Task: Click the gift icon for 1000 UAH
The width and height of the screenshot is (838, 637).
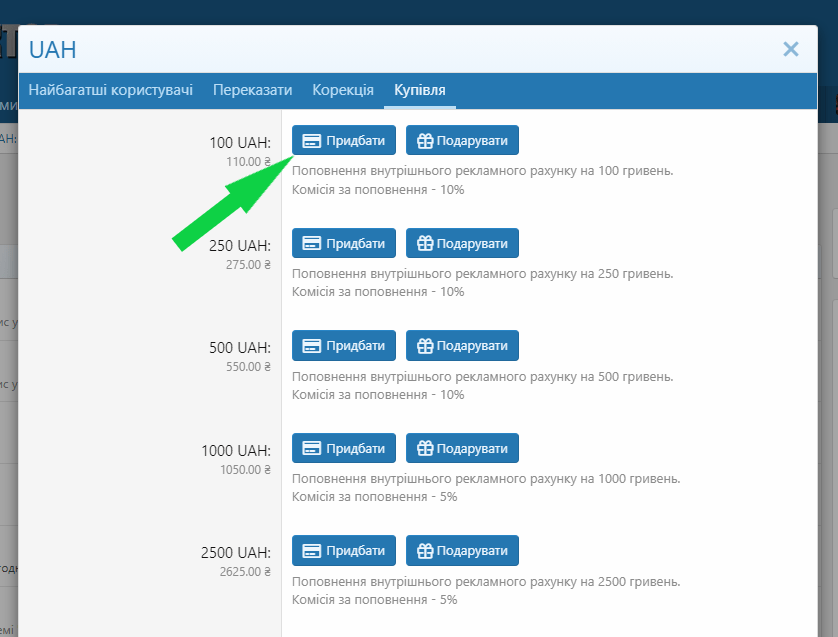Action: coord(424,448)
